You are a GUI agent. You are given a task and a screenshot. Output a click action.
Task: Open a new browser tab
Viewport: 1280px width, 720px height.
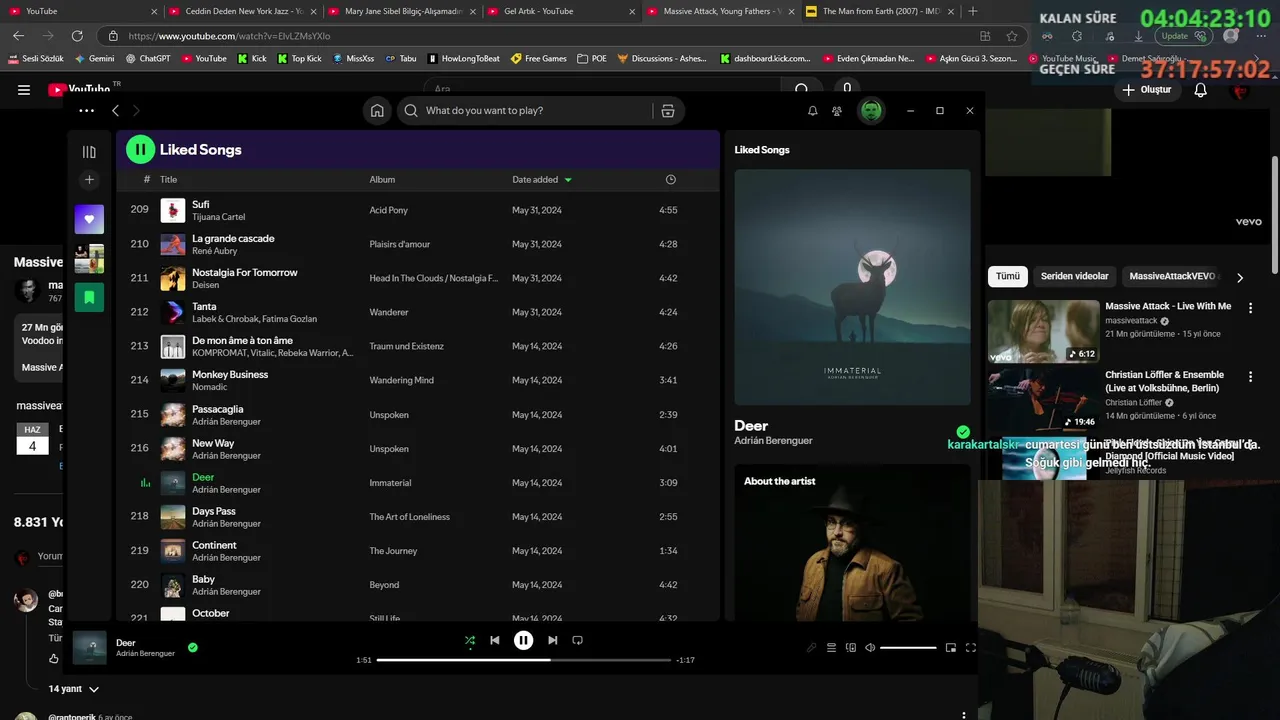pos(973,12)
